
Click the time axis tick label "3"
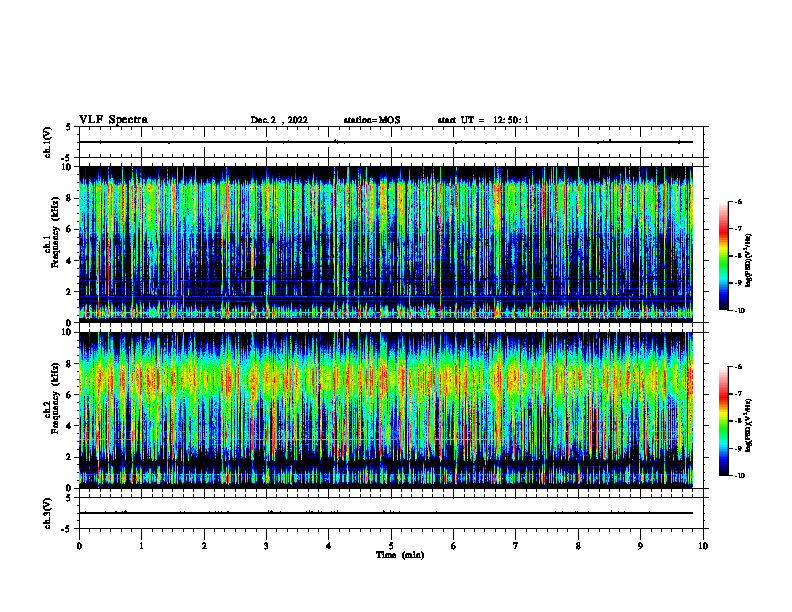(266, 546)
